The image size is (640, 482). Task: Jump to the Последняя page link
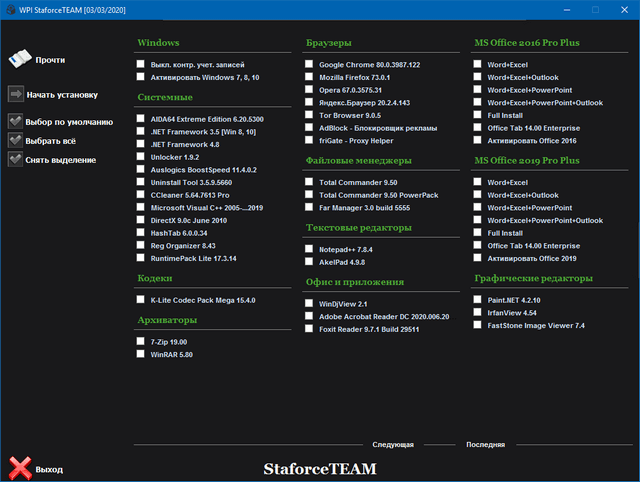click(x=486, y=444)
